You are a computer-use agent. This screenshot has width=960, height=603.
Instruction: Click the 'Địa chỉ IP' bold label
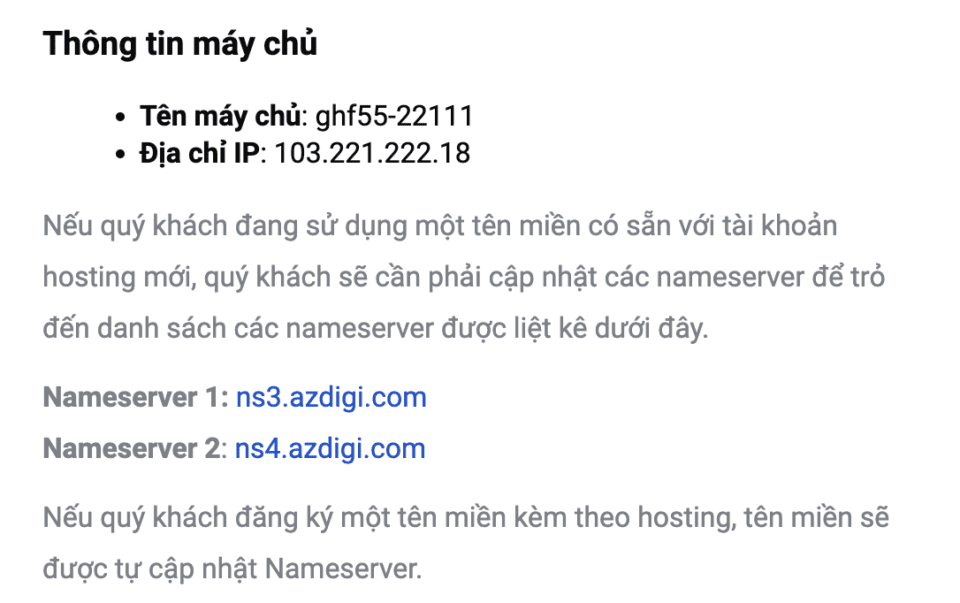200,153
